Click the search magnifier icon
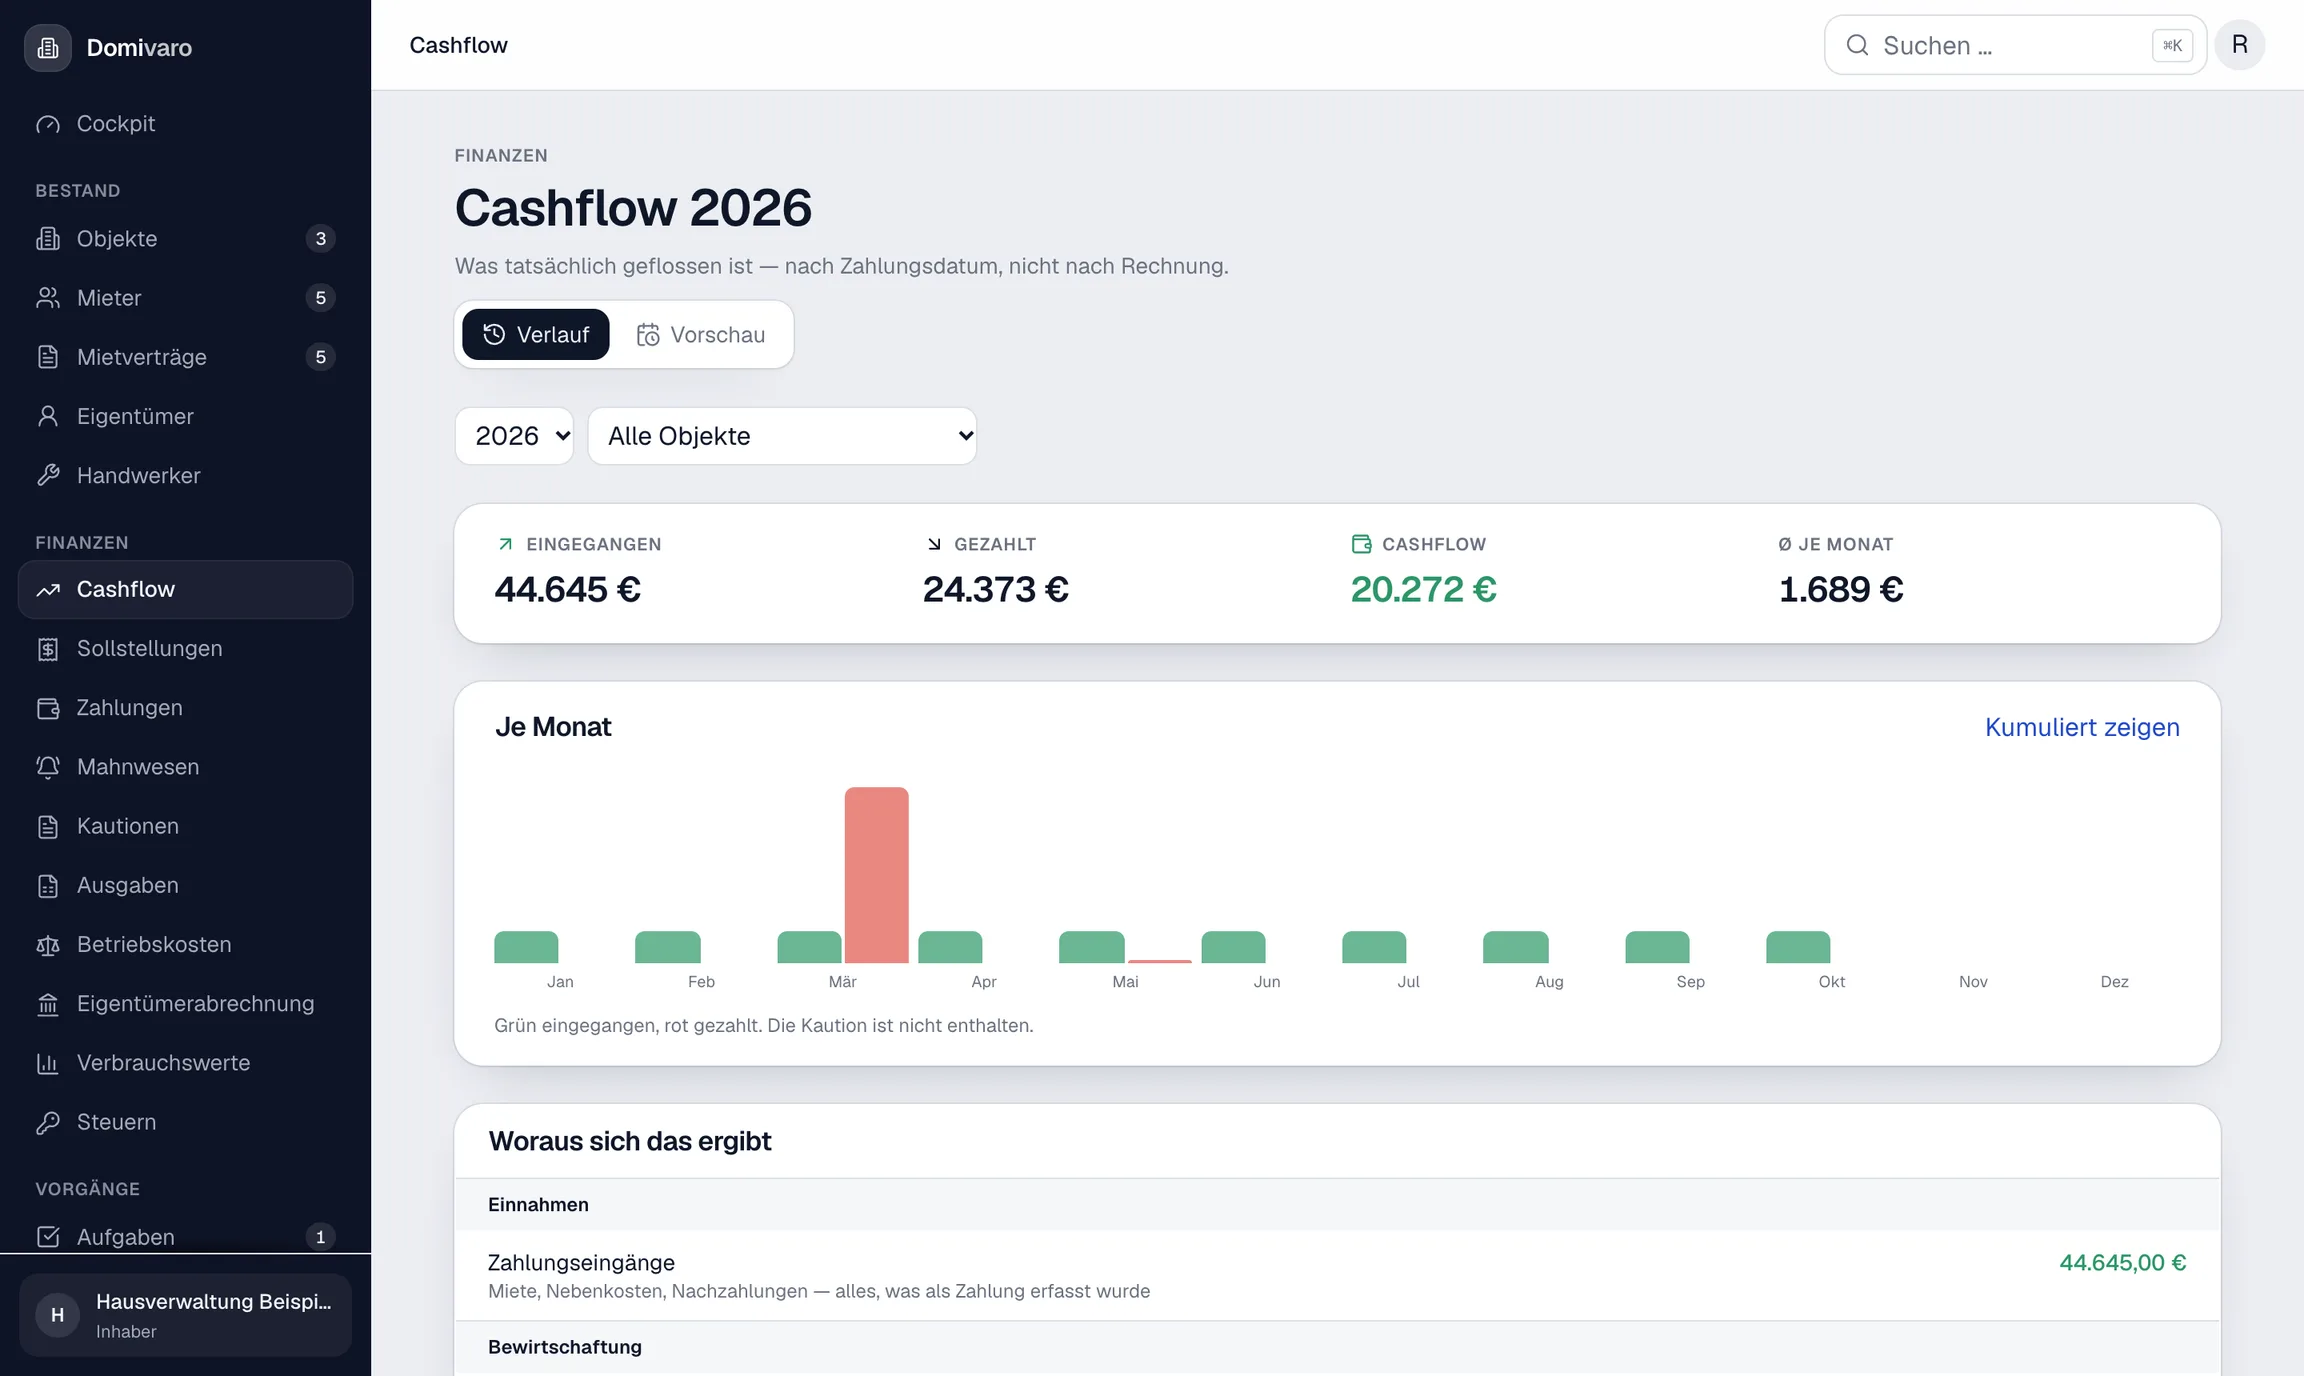2304x1376 pixels. tap(1857, 45)
